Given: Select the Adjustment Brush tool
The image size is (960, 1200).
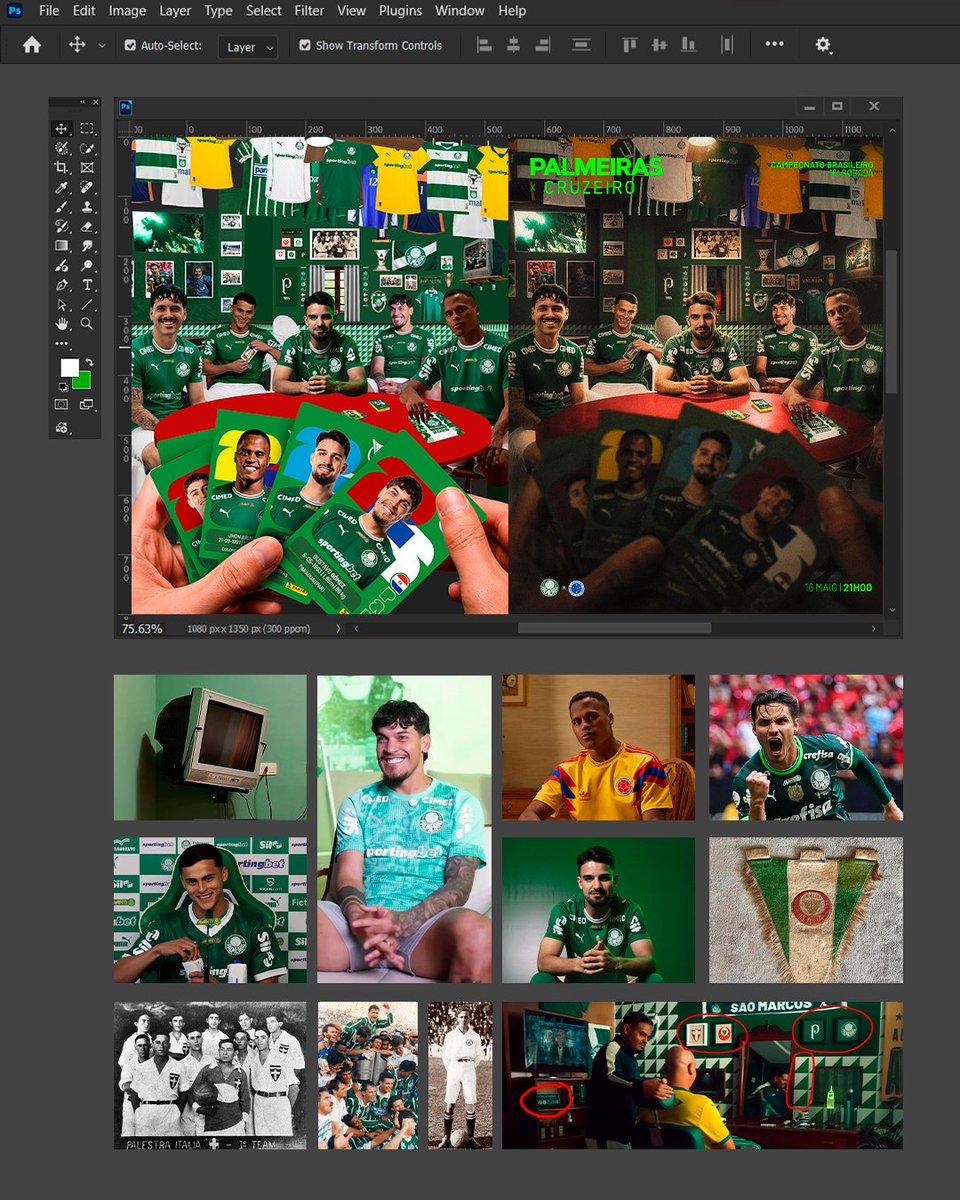Looking at the screenshot, I should (x=62, y=266).
